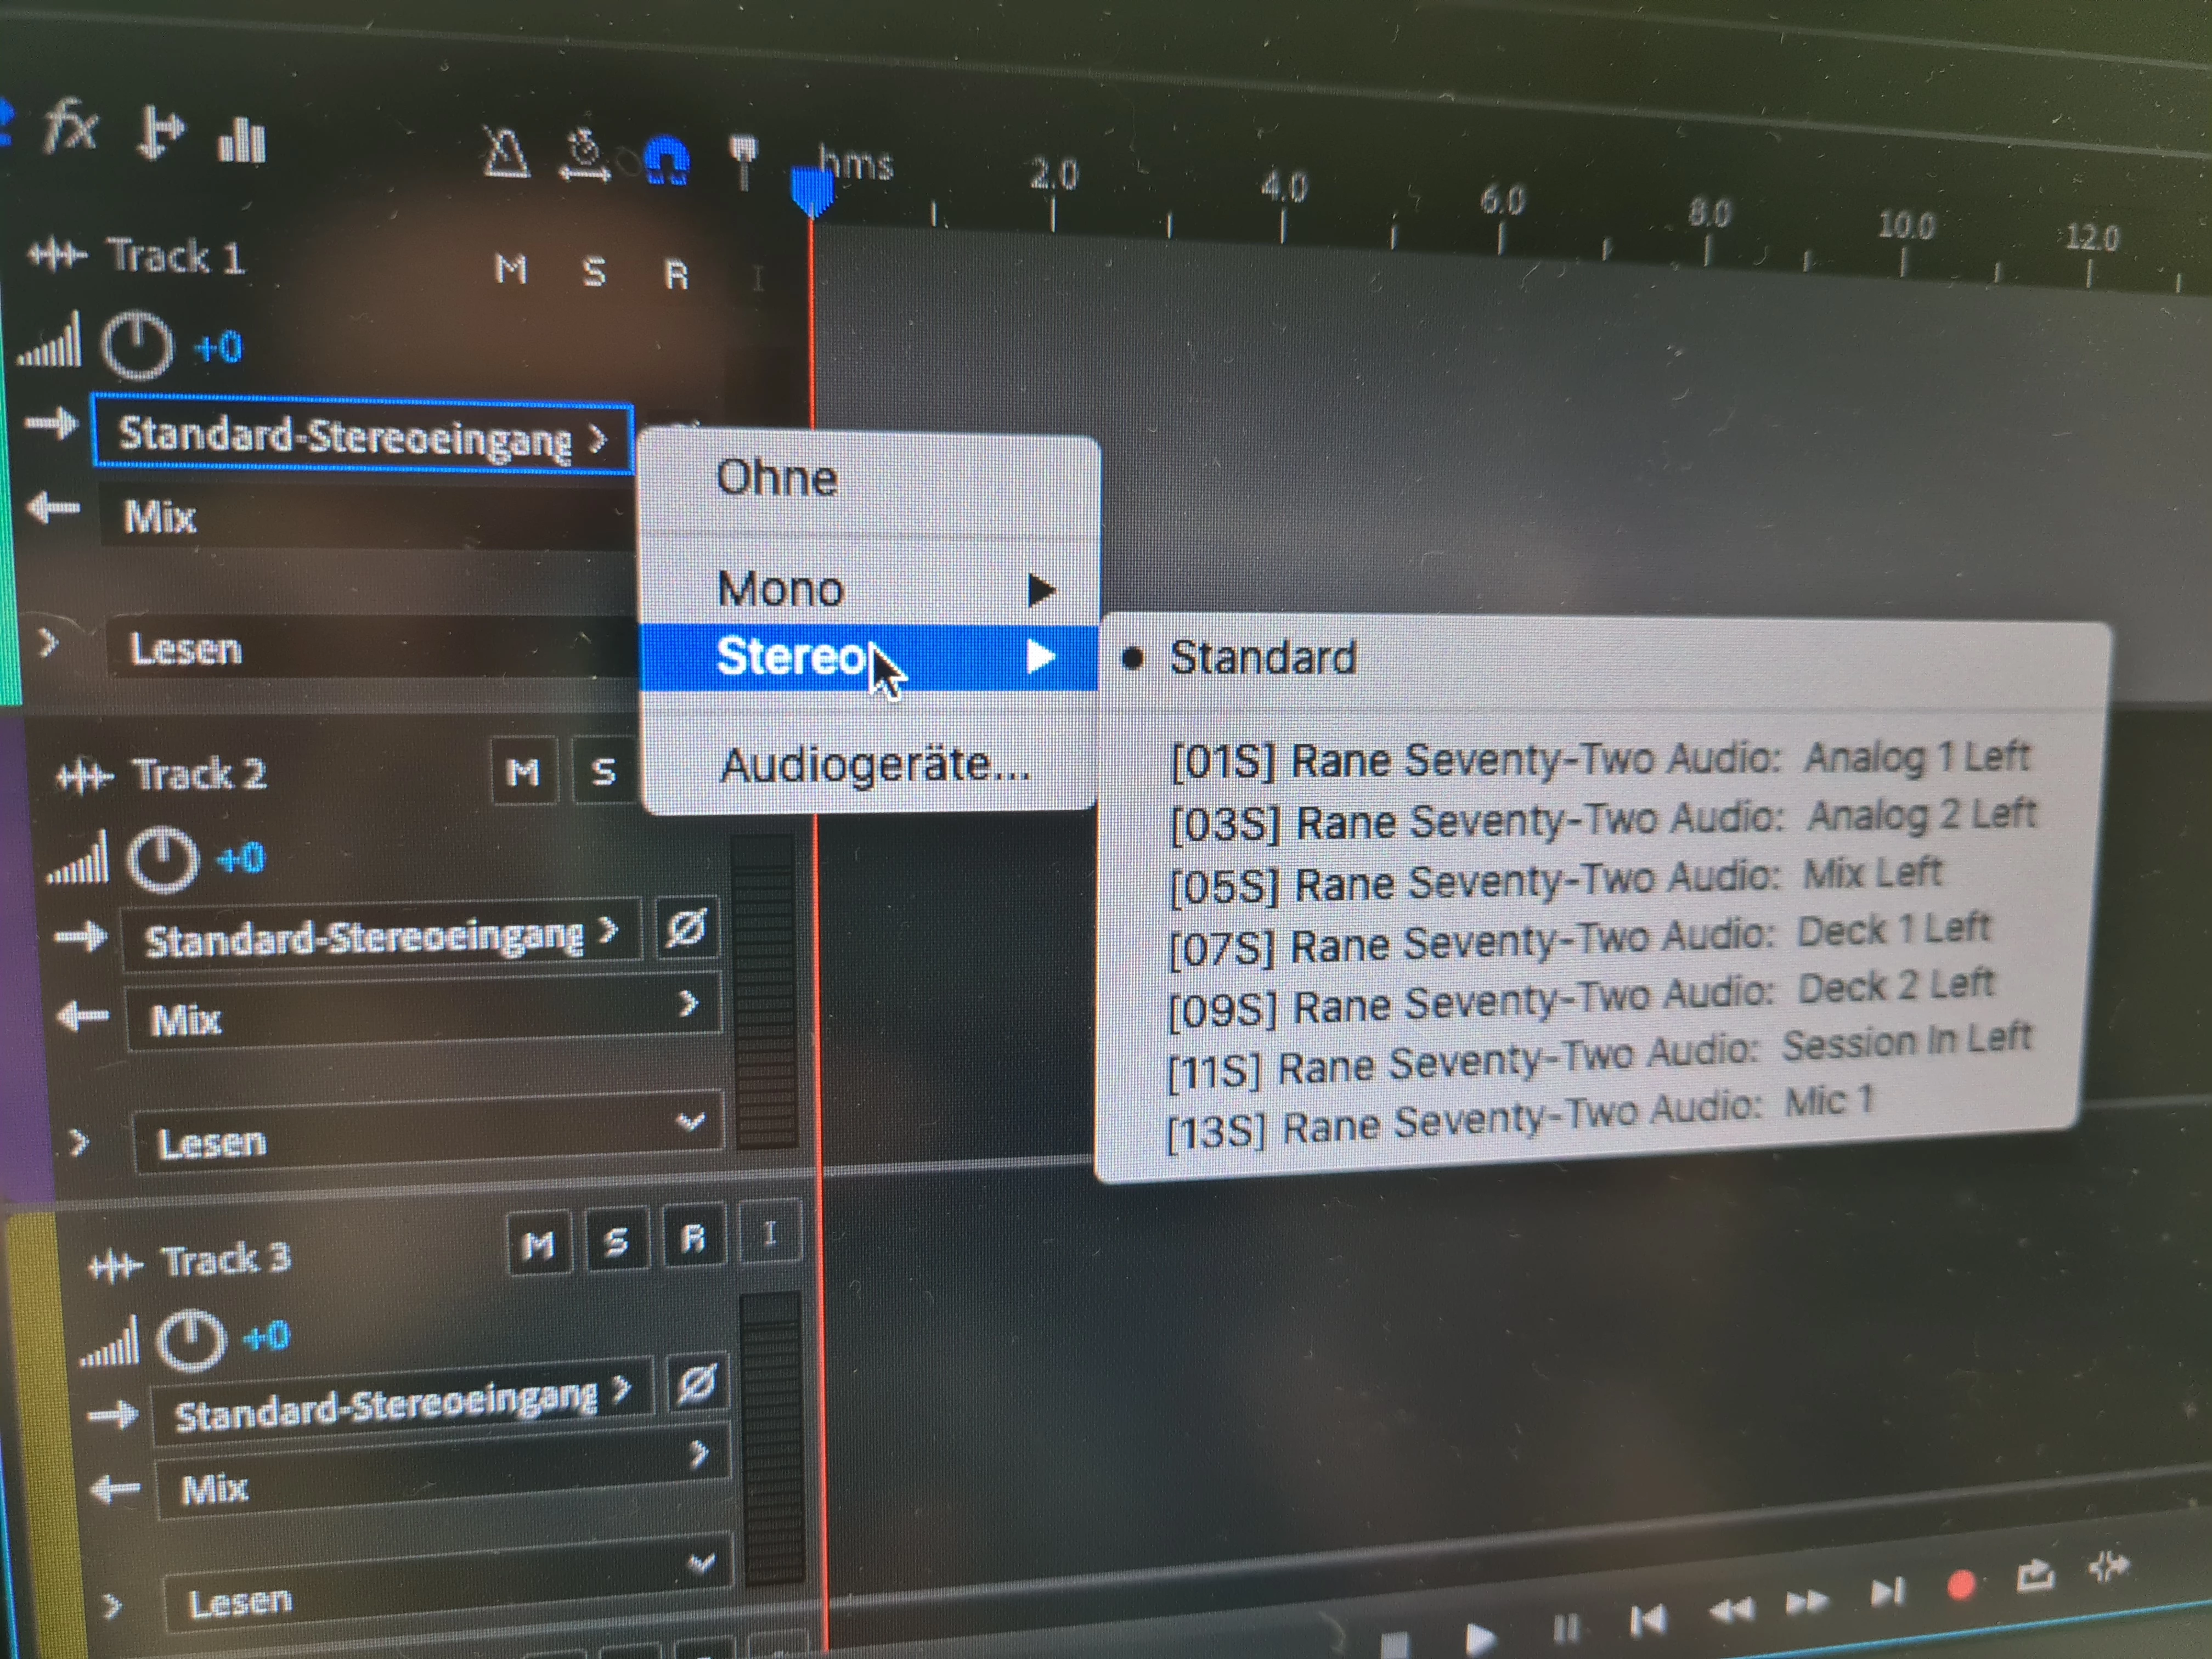The image size is (2212, 1659).
Task: Open Audiogeräte... settings entry
Action: [873, 766]
